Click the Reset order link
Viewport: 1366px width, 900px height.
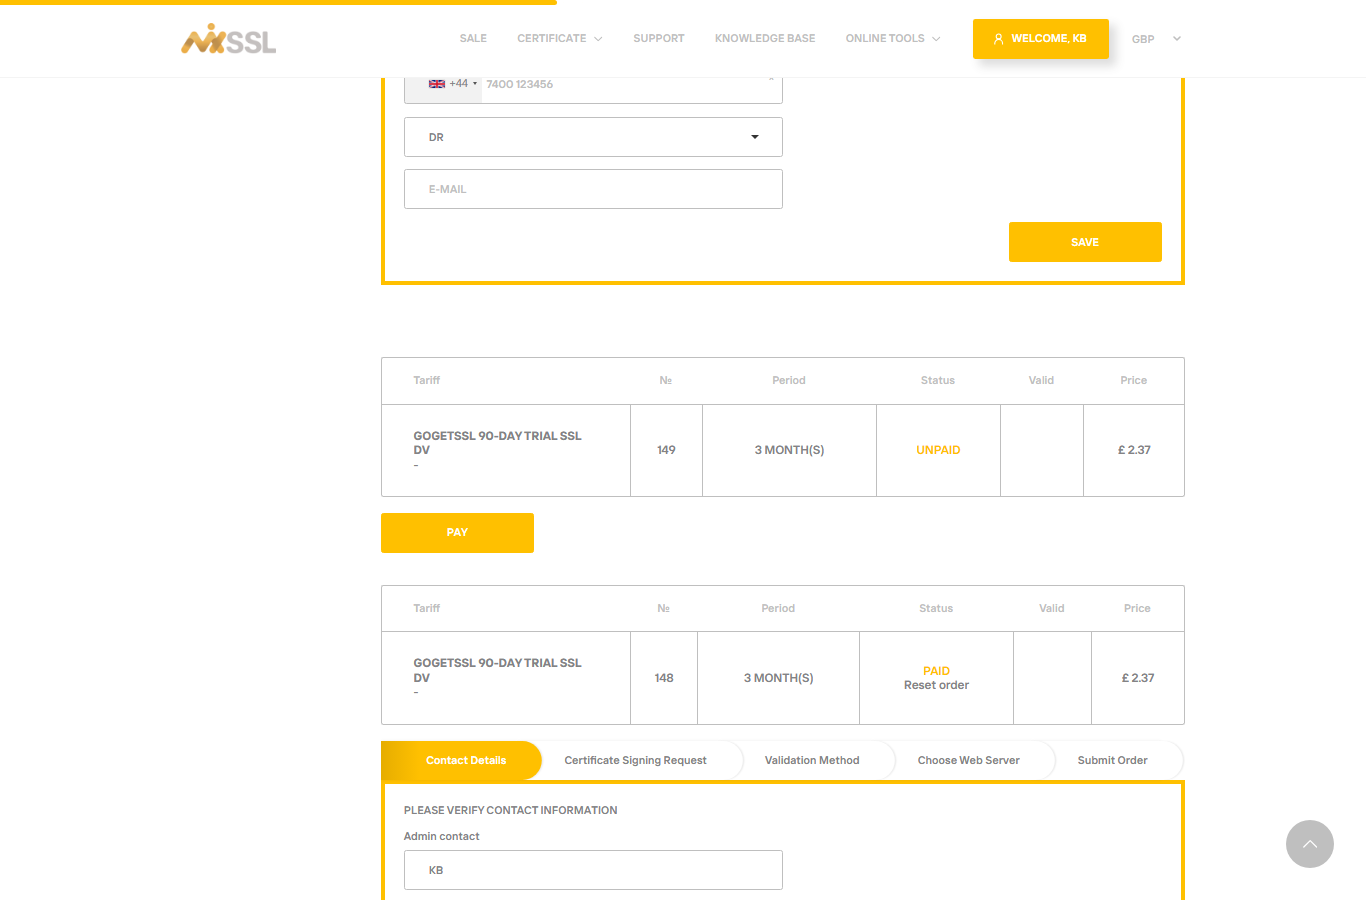936,686
